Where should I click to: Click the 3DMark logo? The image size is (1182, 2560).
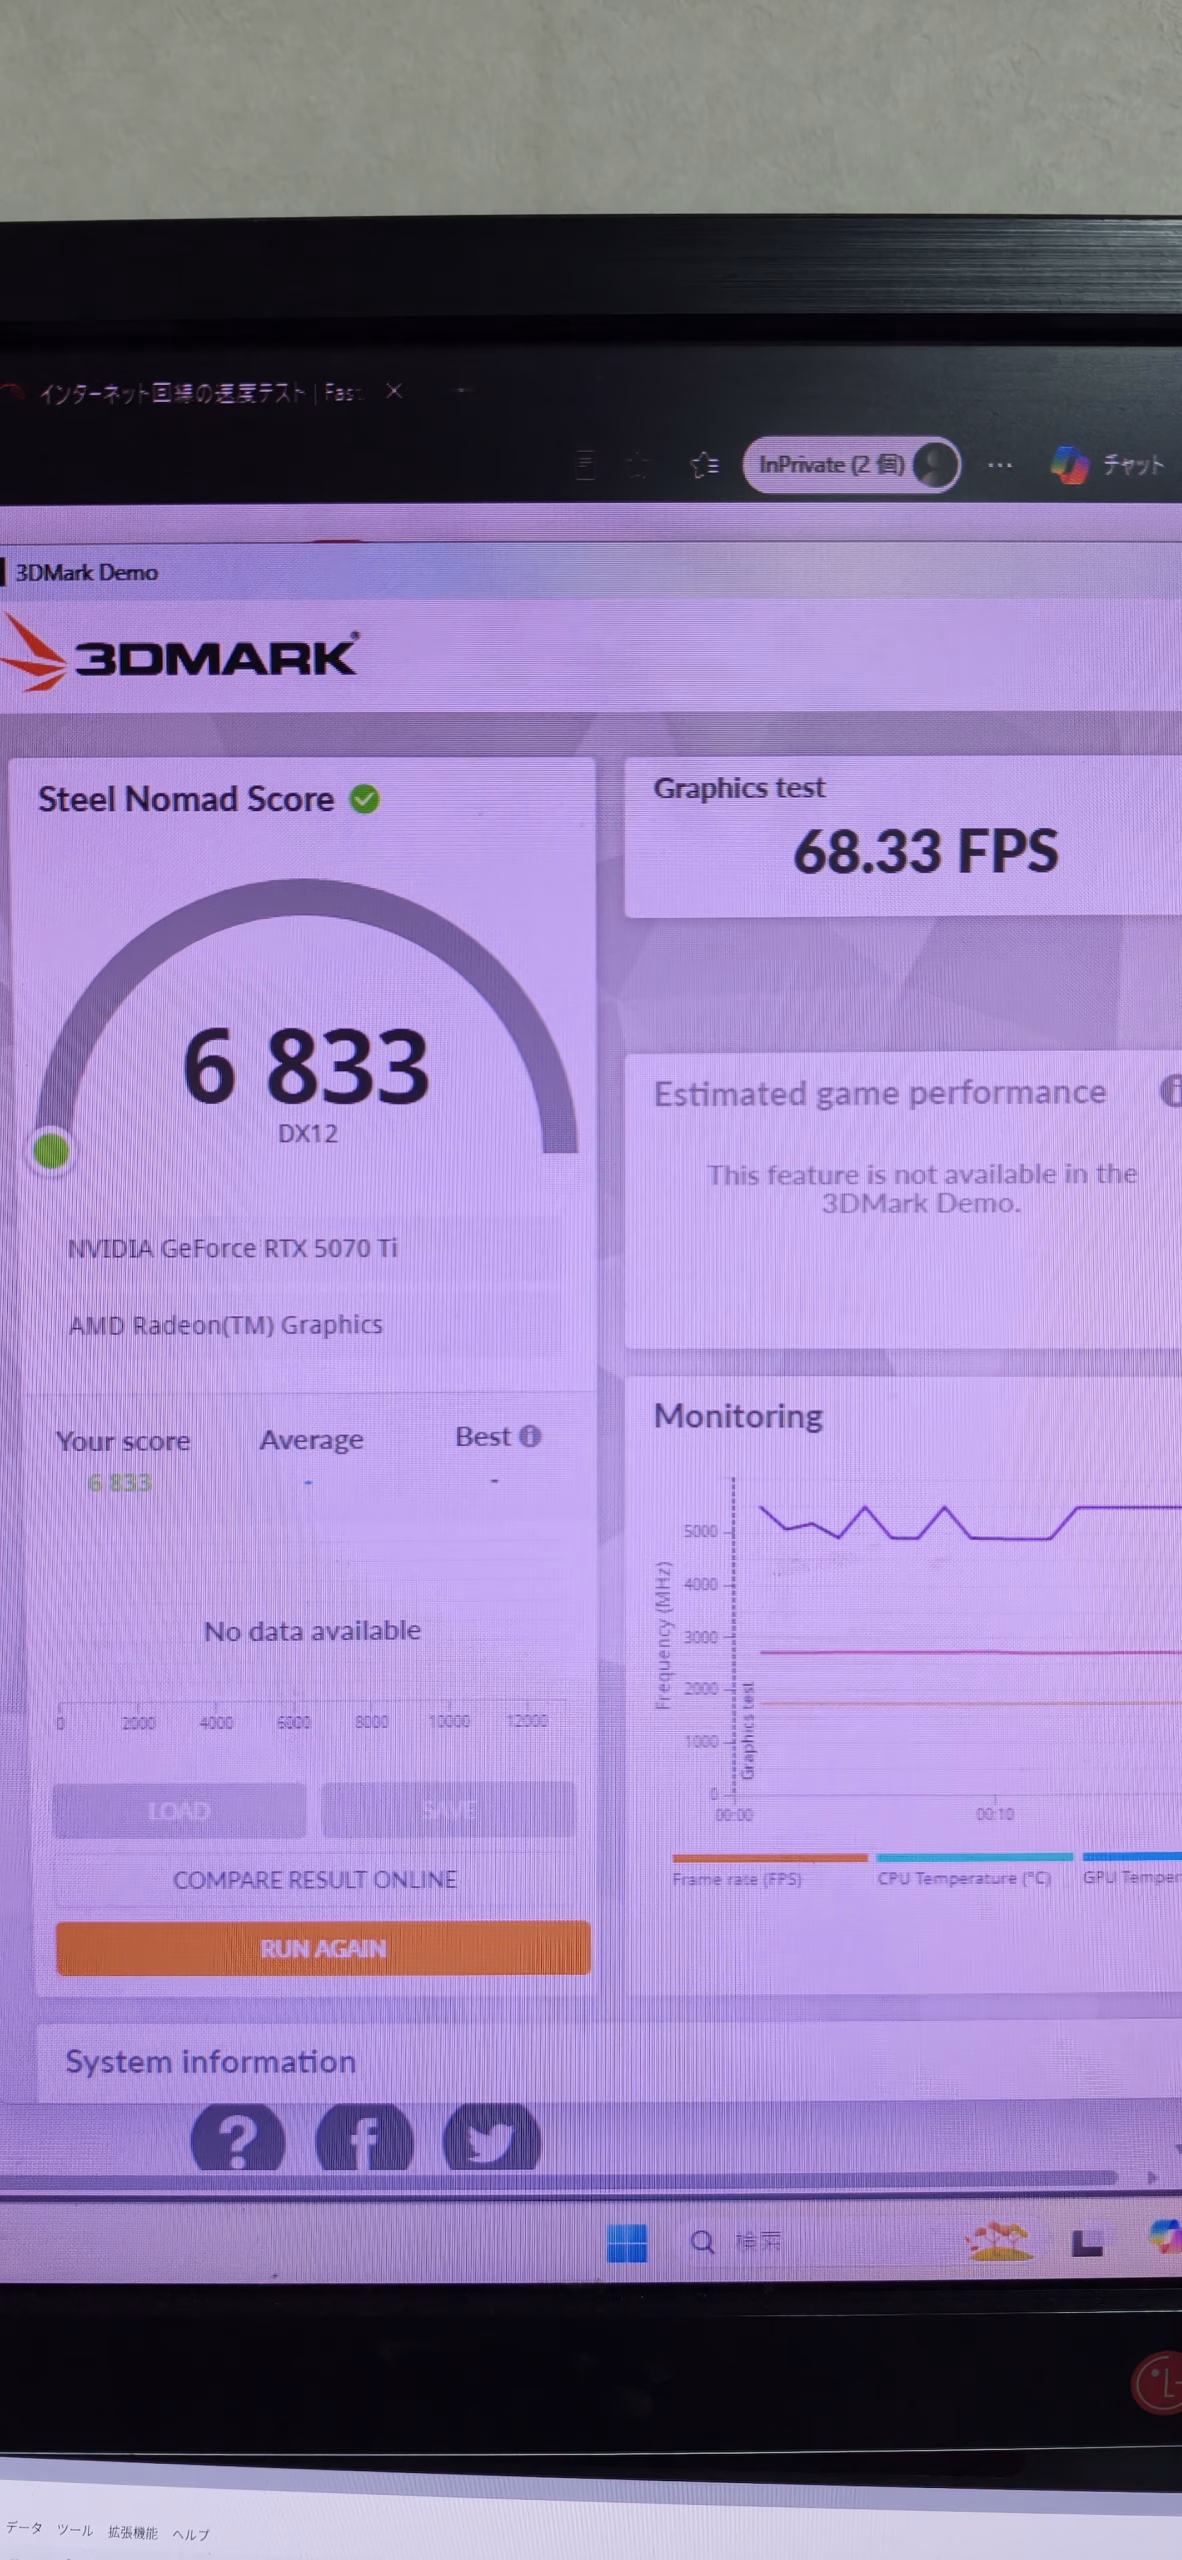pyautogui.click(x=180, y=654)
